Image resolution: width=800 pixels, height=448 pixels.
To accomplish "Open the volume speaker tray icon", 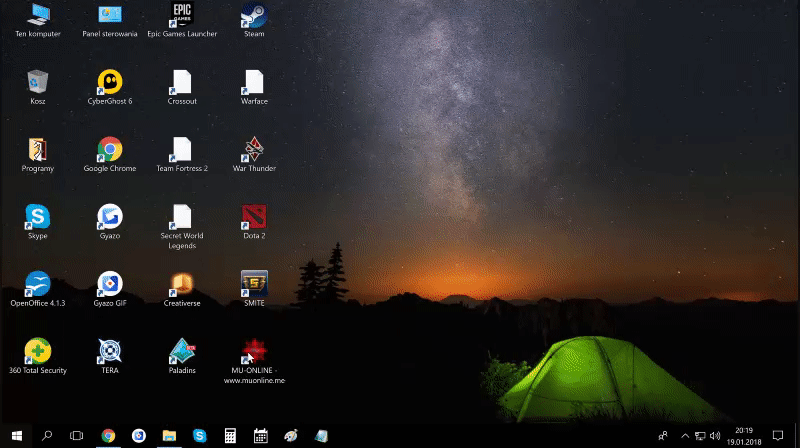I will click(x=715, y=436).
